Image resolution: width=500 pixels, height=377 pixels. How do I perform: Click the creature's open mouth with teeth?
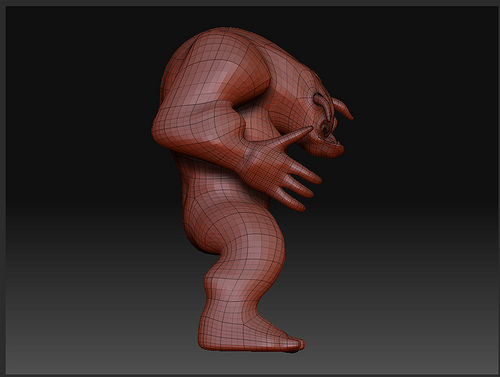pyautogui.click(x=330, y=139)
